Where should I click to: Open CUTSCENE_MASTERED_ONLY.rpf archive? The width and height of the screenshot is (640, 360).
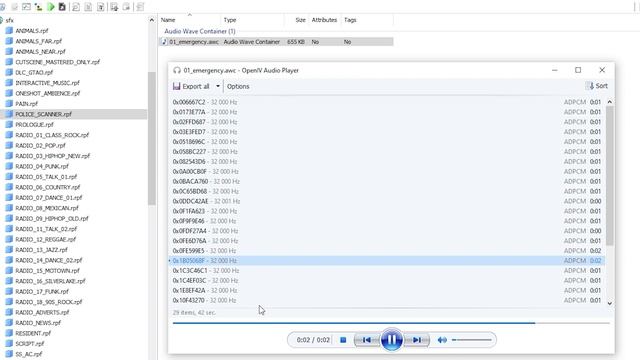(x=58, y=62)
